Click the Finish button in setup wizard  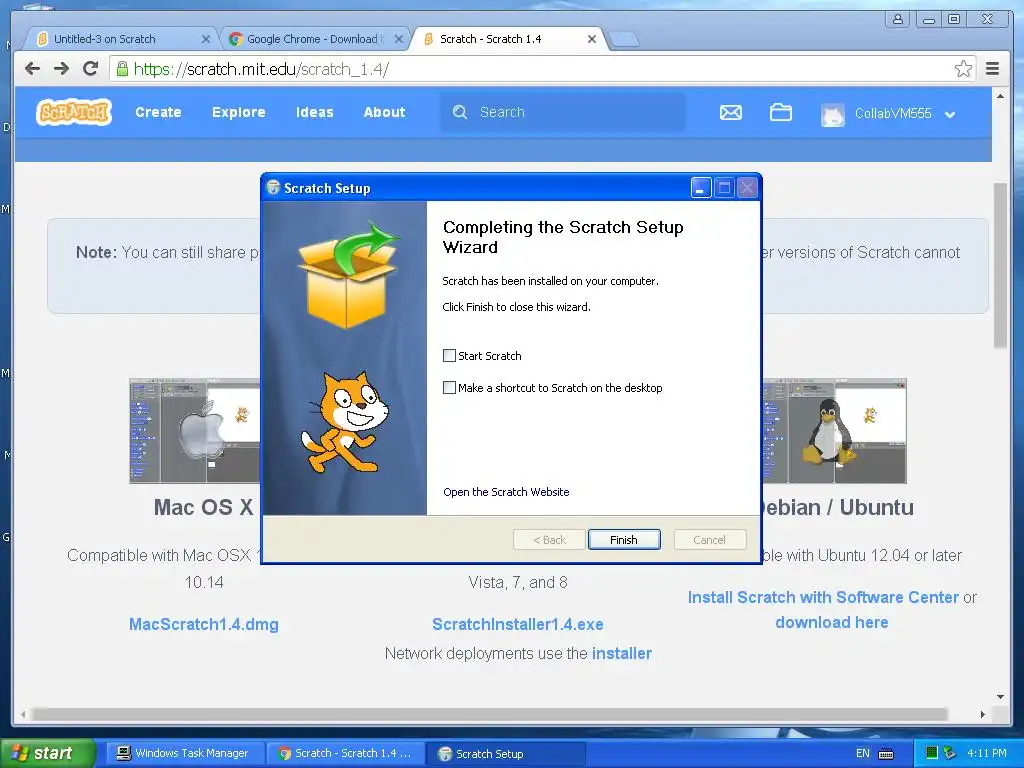click(624, 539)
